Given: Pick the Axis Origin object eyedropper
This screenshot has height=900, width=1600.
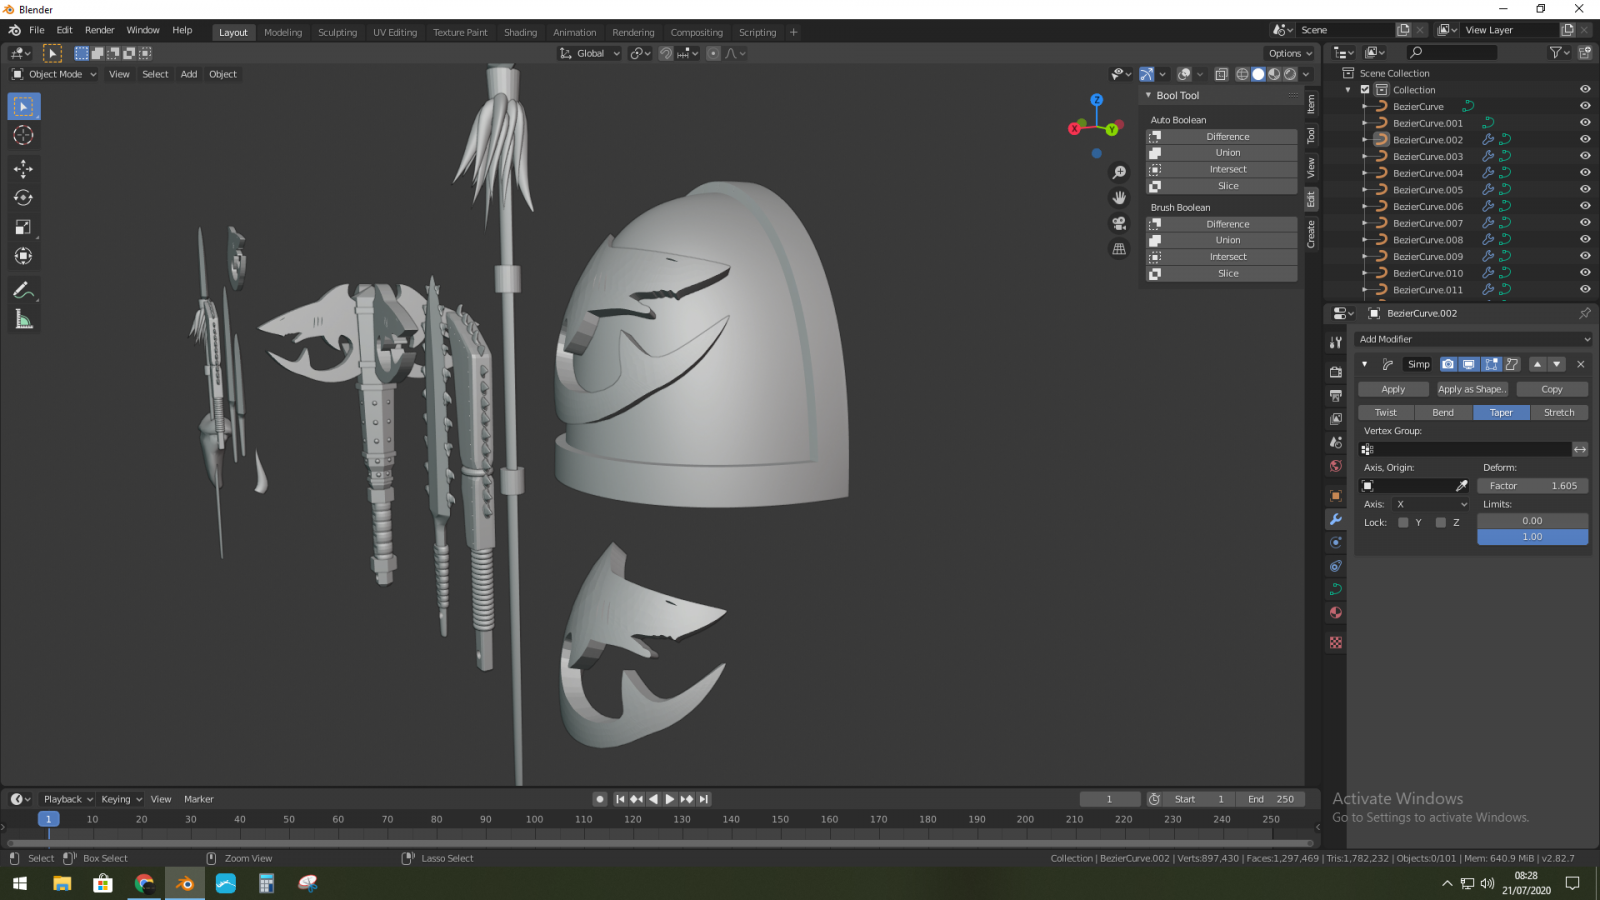Looking at the screenshot, I should click(1461, 486).
